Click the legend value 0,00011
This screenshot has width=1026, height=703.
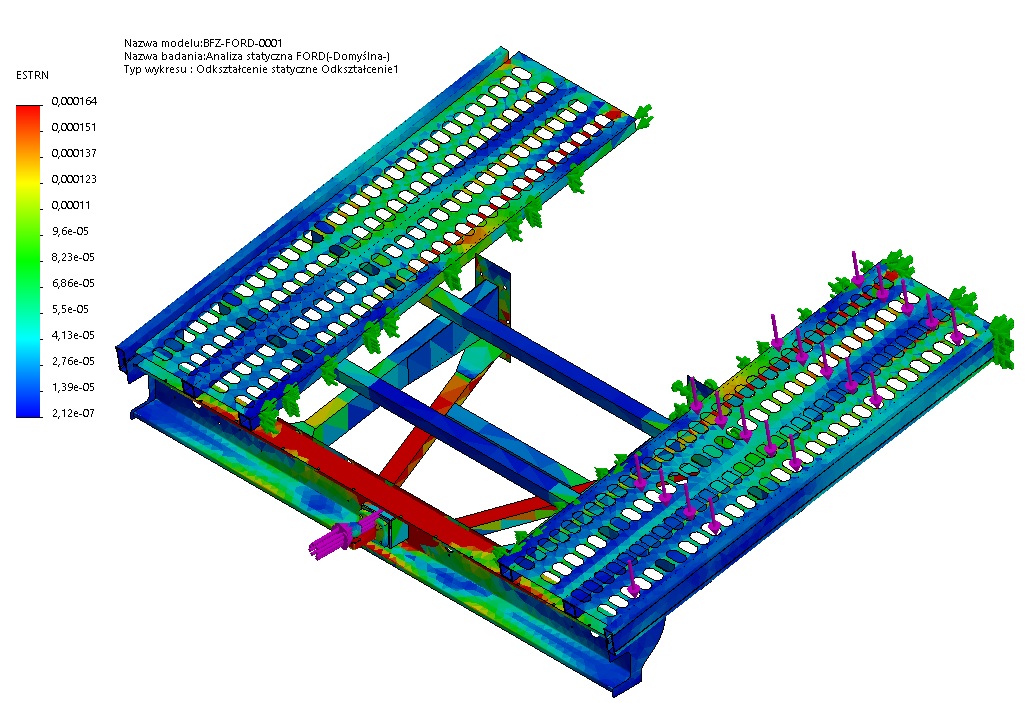(x=71, y=205)
